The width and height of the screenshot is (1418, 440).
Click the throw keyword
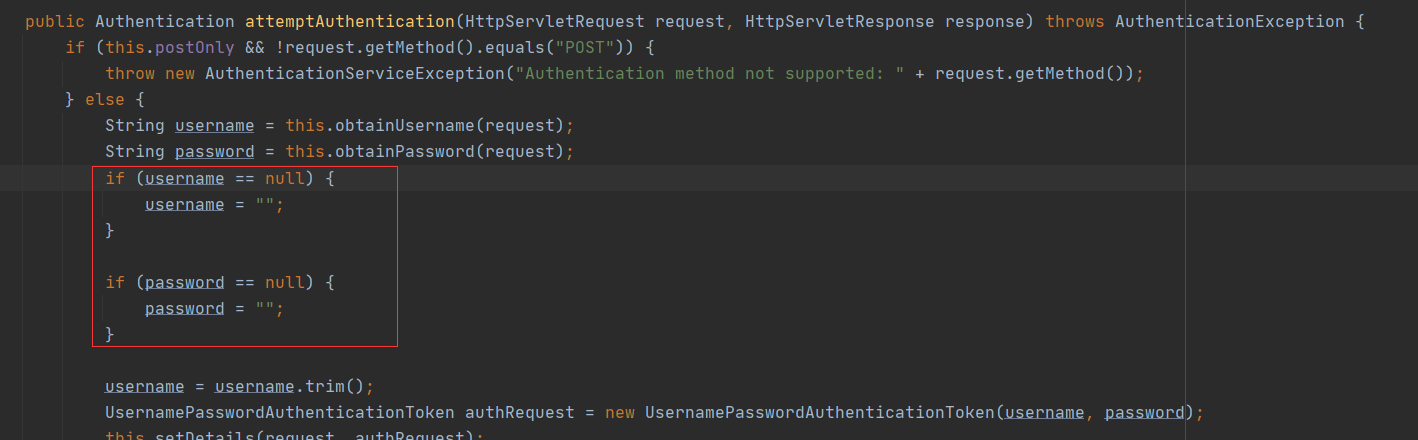pos(130,73)
